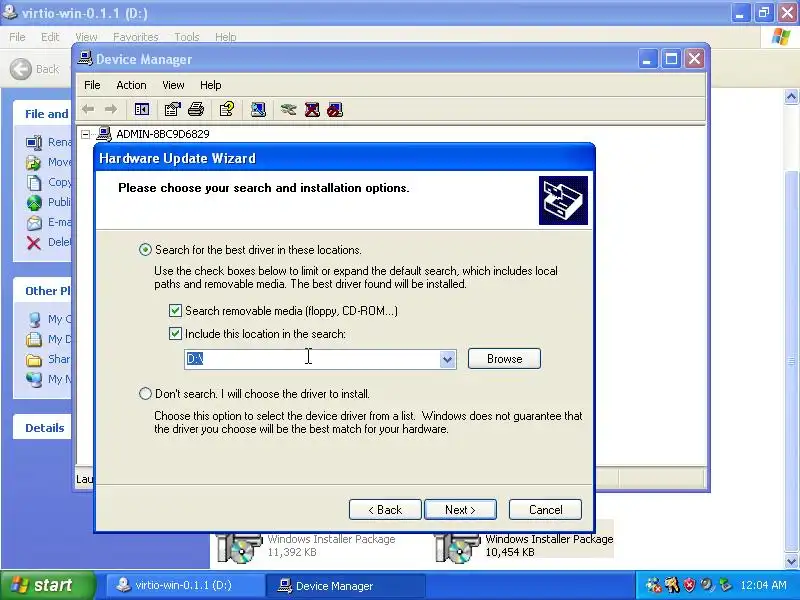Click the Scan for hardware changes icon
Image resolution: width=800 pixels, height=600 pixels.
(258, 109)
